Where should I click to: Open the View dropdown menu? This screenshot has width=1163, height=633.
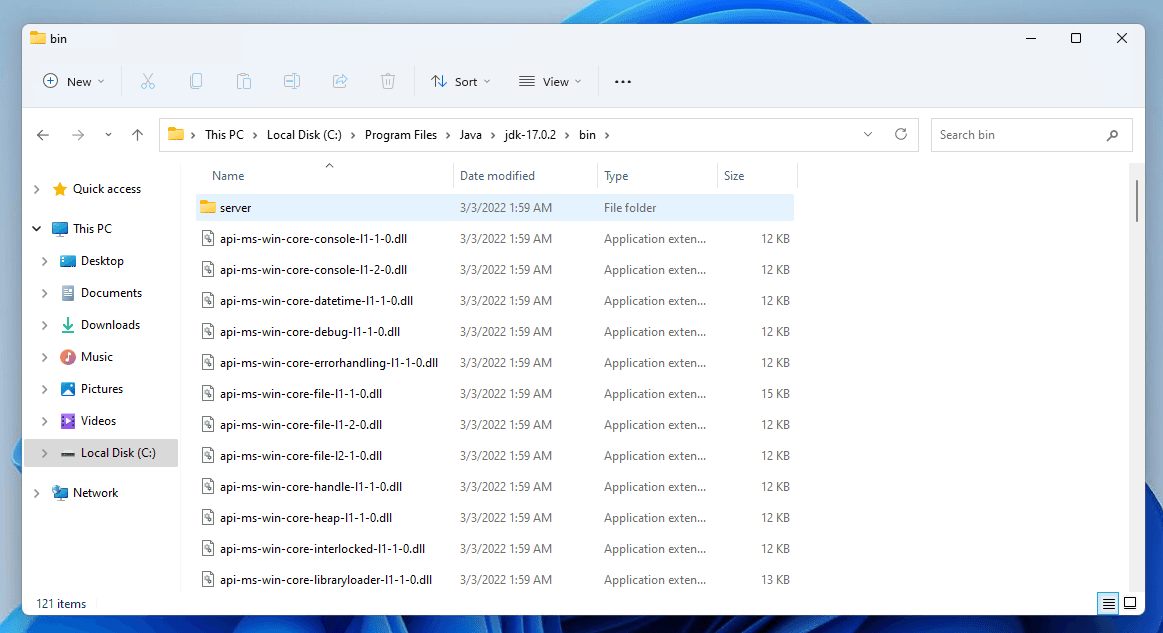[x=550, y=82]
